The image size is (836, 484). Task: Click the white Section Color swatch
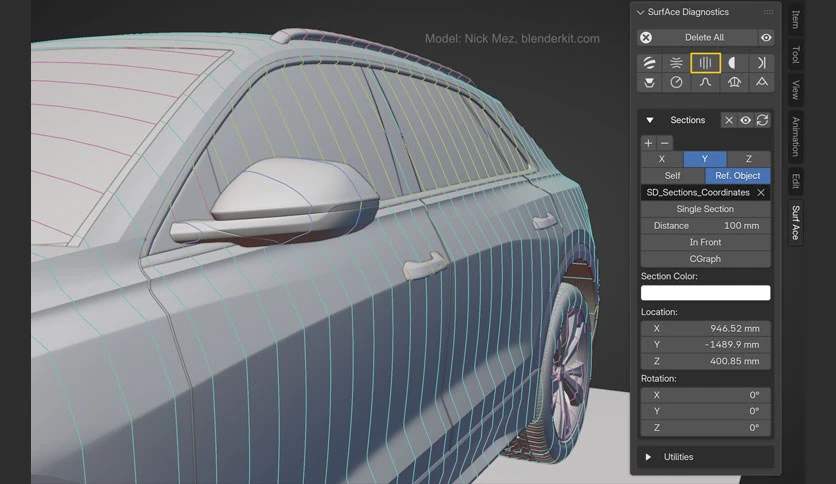tap(705, 293)
